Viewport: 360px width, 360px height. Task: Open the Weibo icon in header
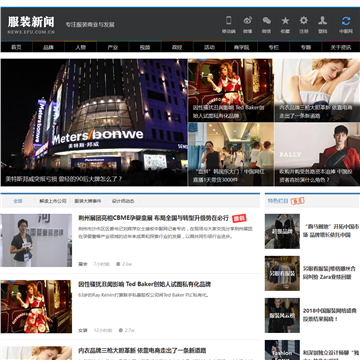[x=248, y=20]
